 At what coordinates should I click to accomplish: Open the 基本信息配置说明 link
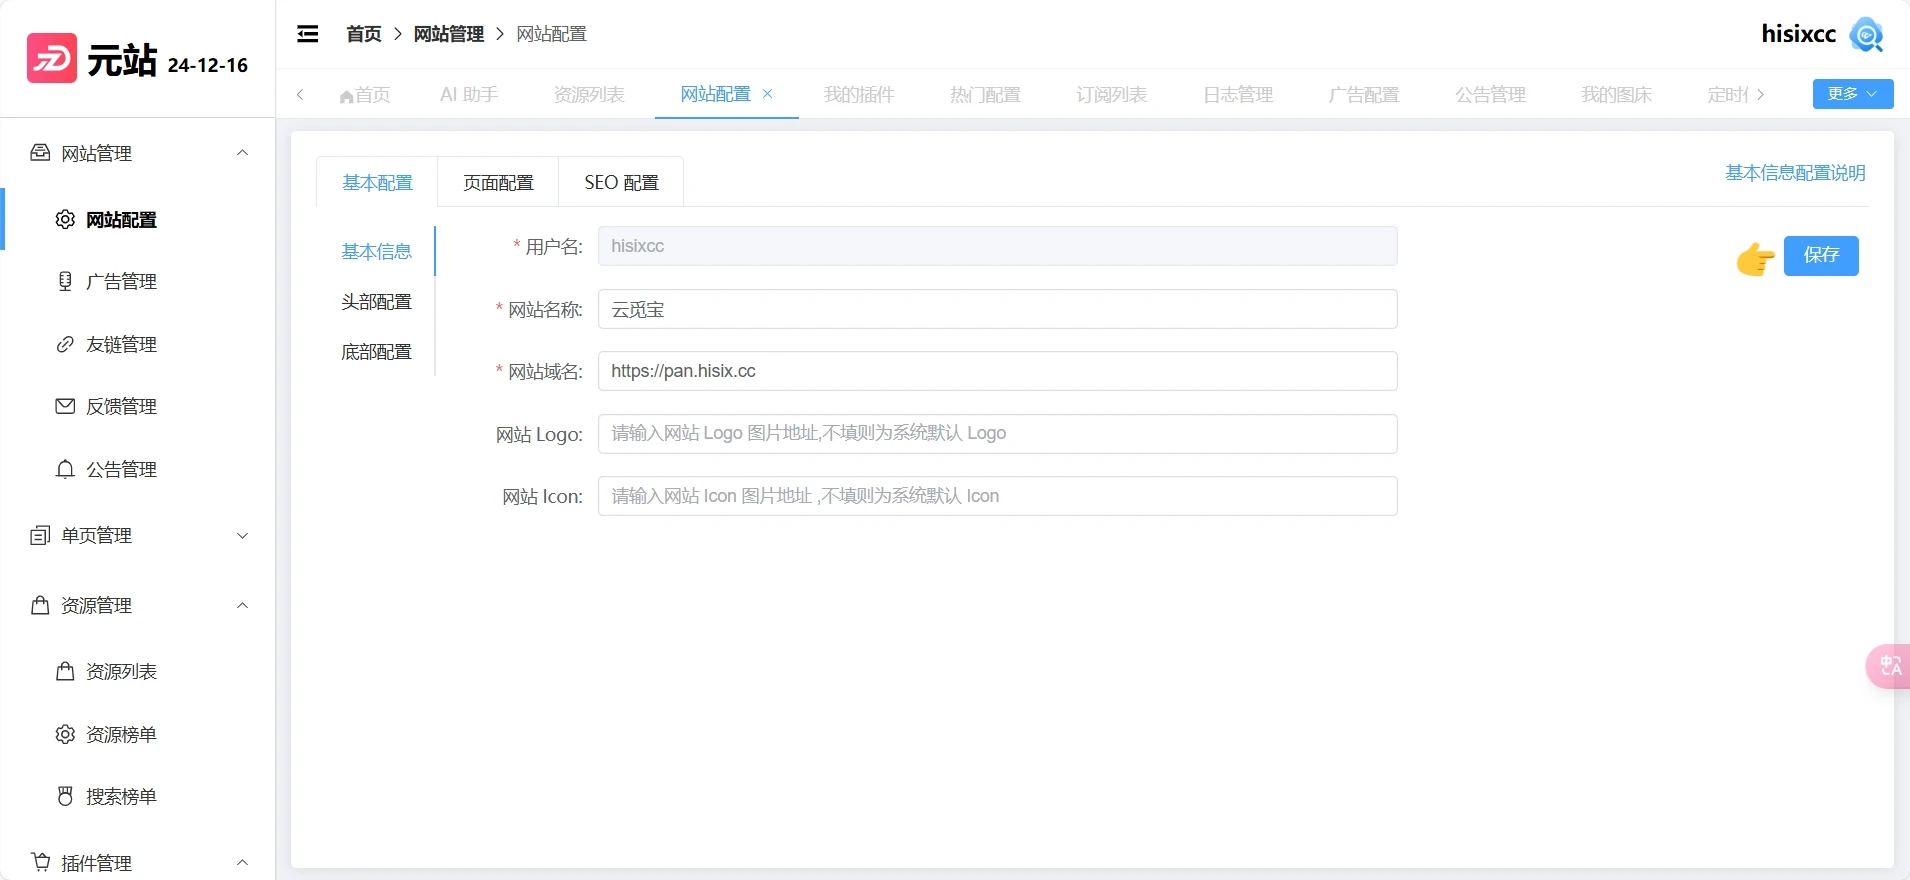(1795, 173)
